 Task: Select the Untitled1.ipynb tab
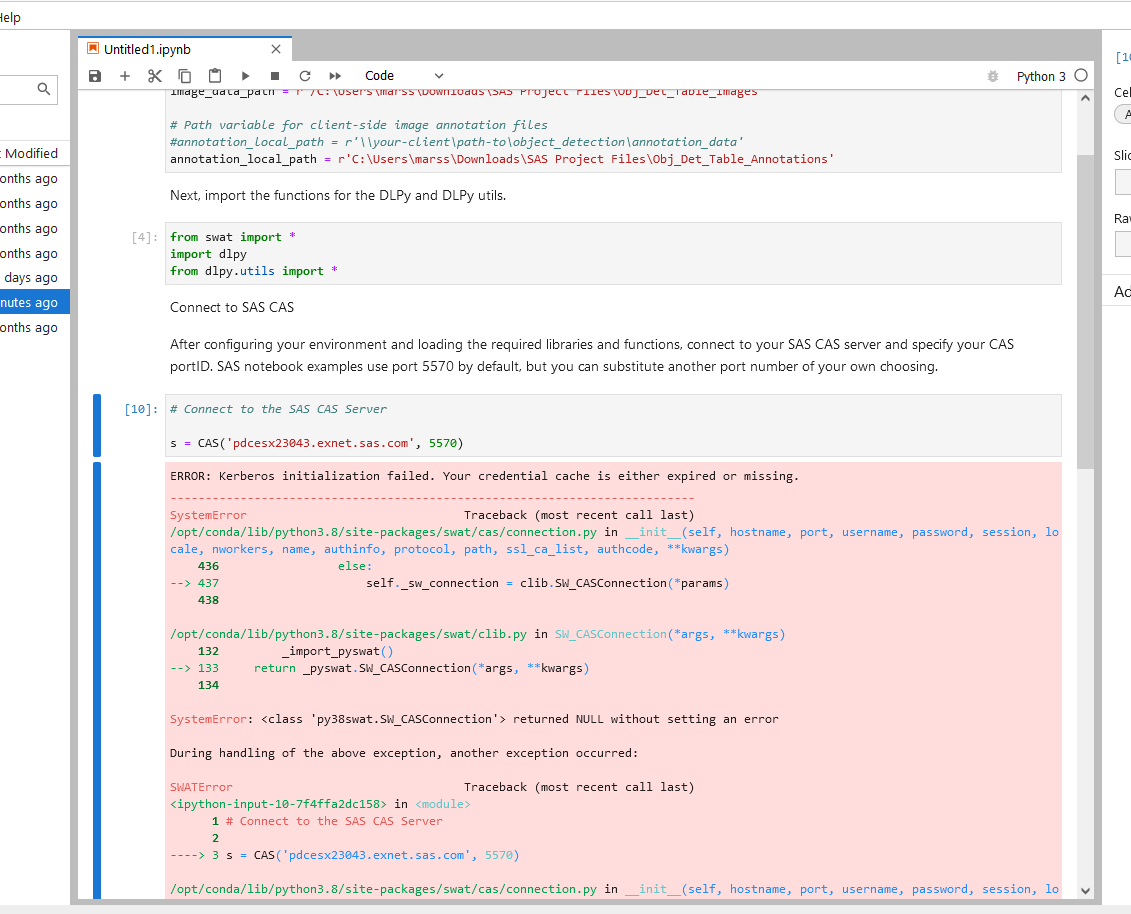click(x=147, y=49)
